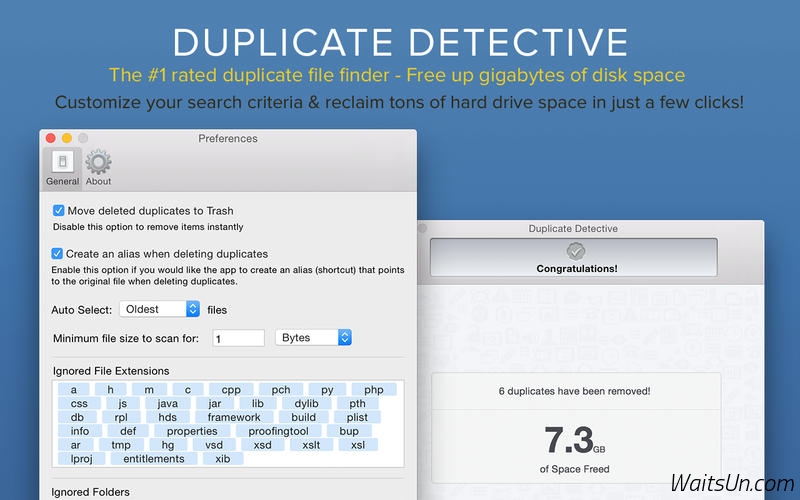Select the 'js' extension token
Screen dimensions: 800x500
coord(122,404)
